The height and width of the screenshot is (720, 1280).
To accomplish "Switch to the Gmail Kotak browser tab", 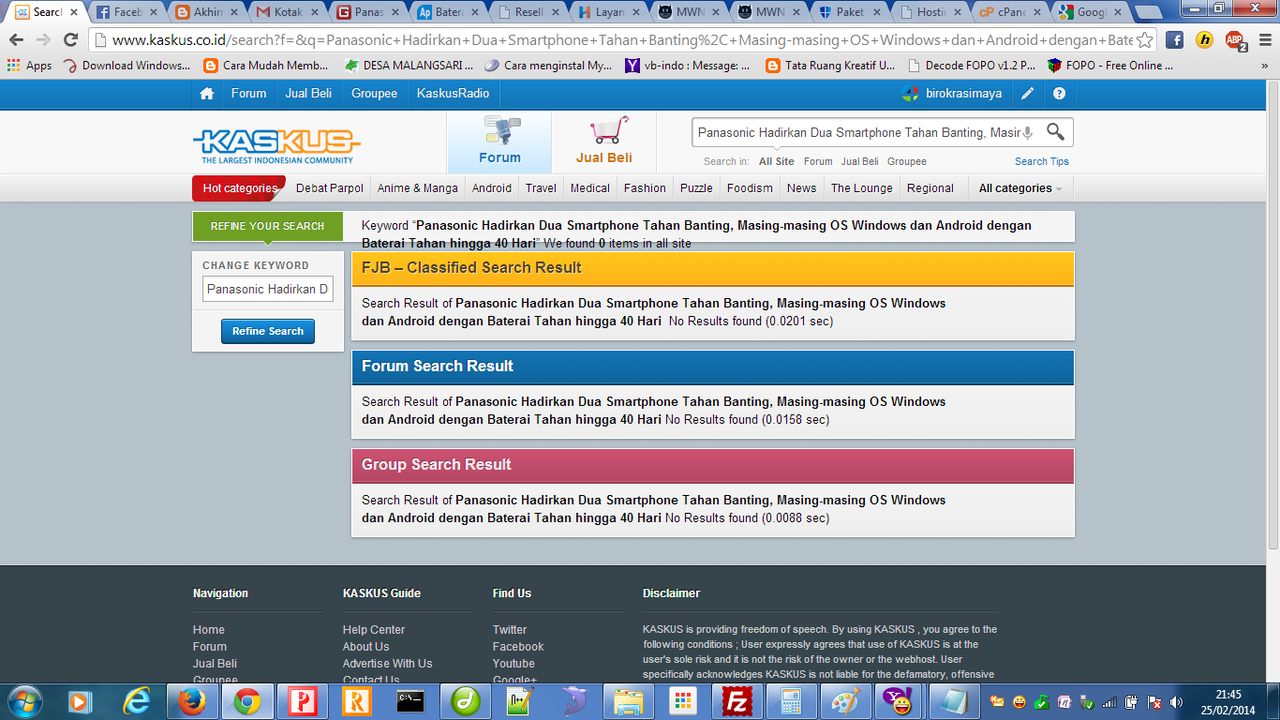I will click(x=288, y=13).
